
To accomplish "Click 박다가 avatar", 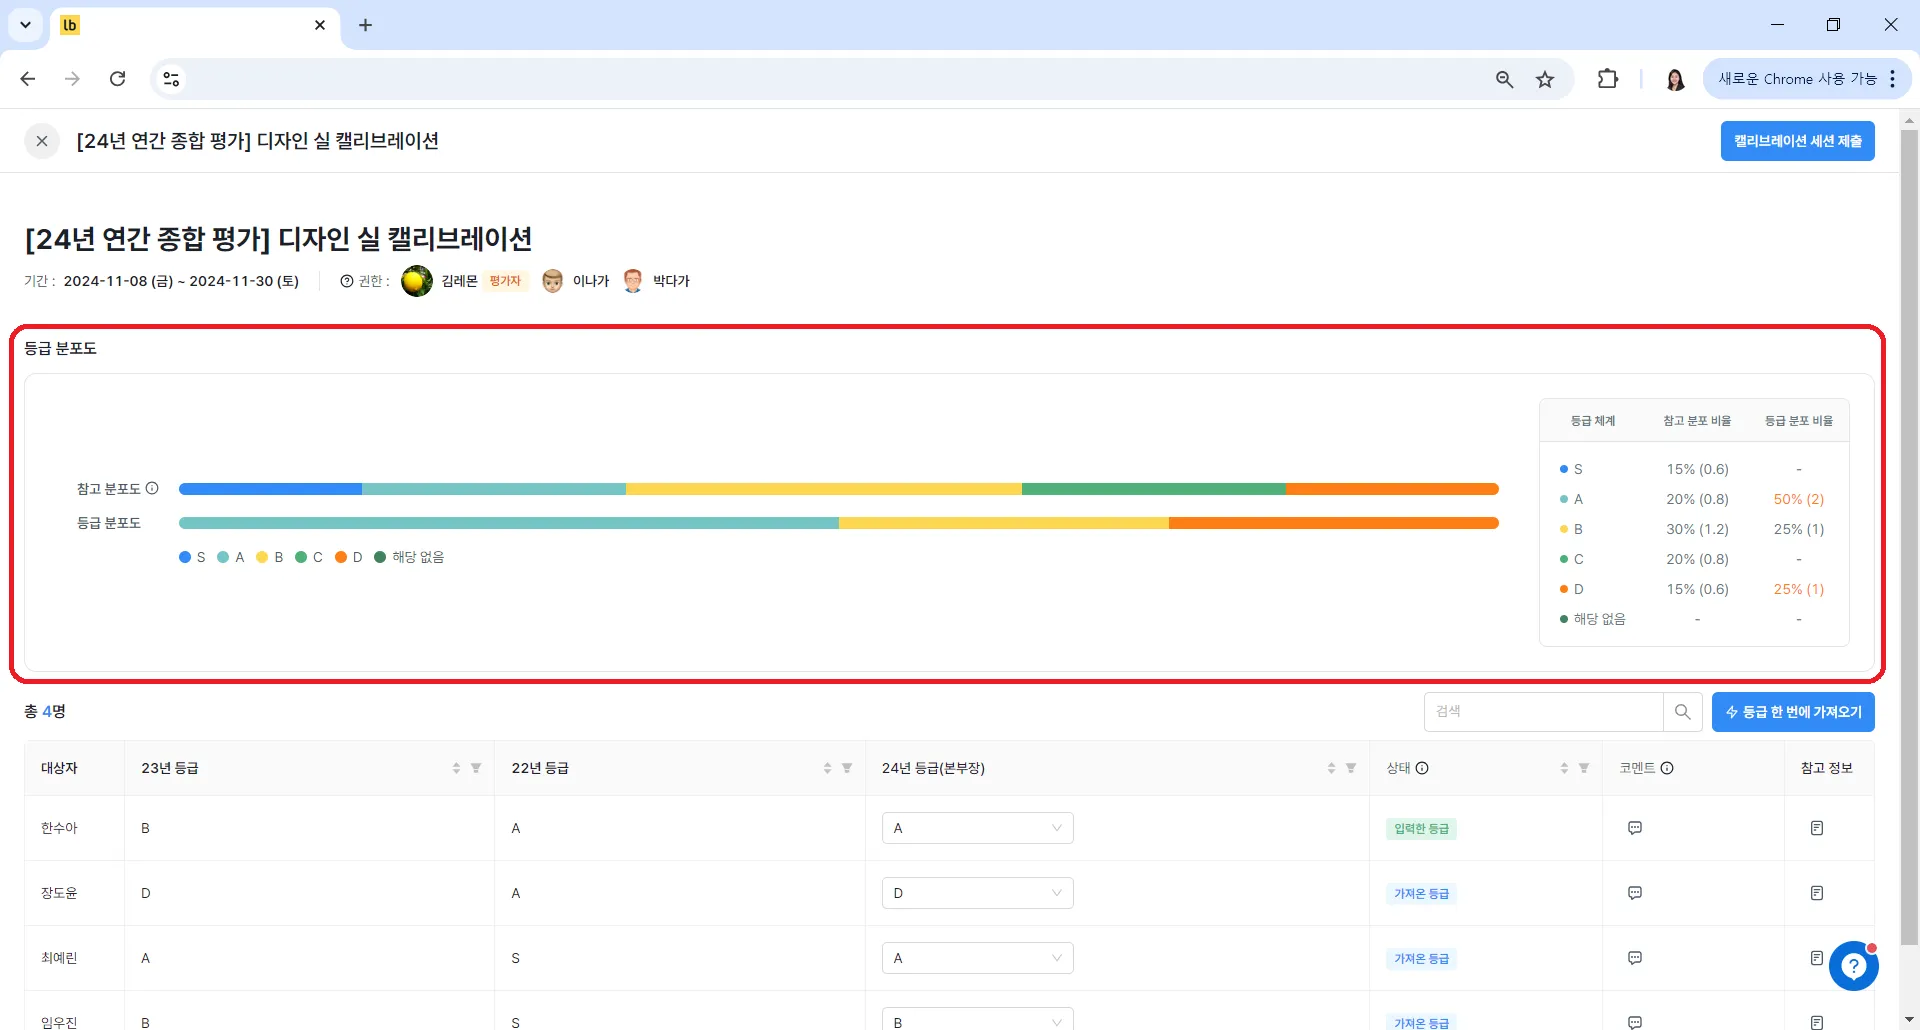I will [632, 281].
